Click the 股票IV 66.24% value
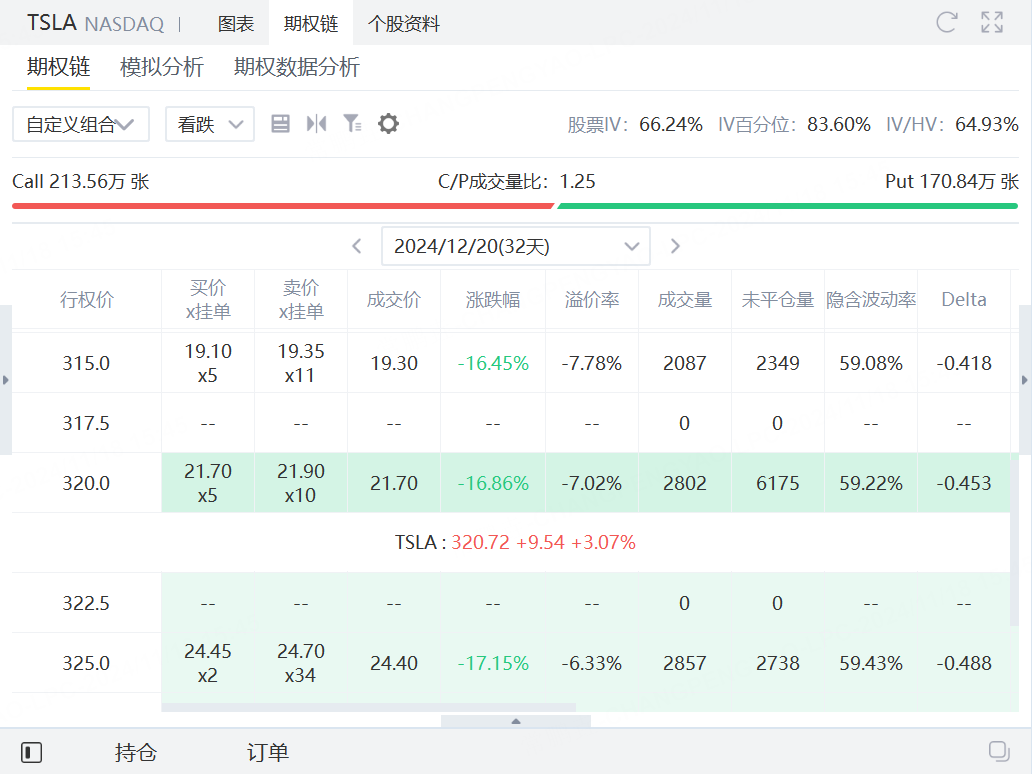Screen dimensions: 1032x774 pyautogui.click(x=671, y=124)
